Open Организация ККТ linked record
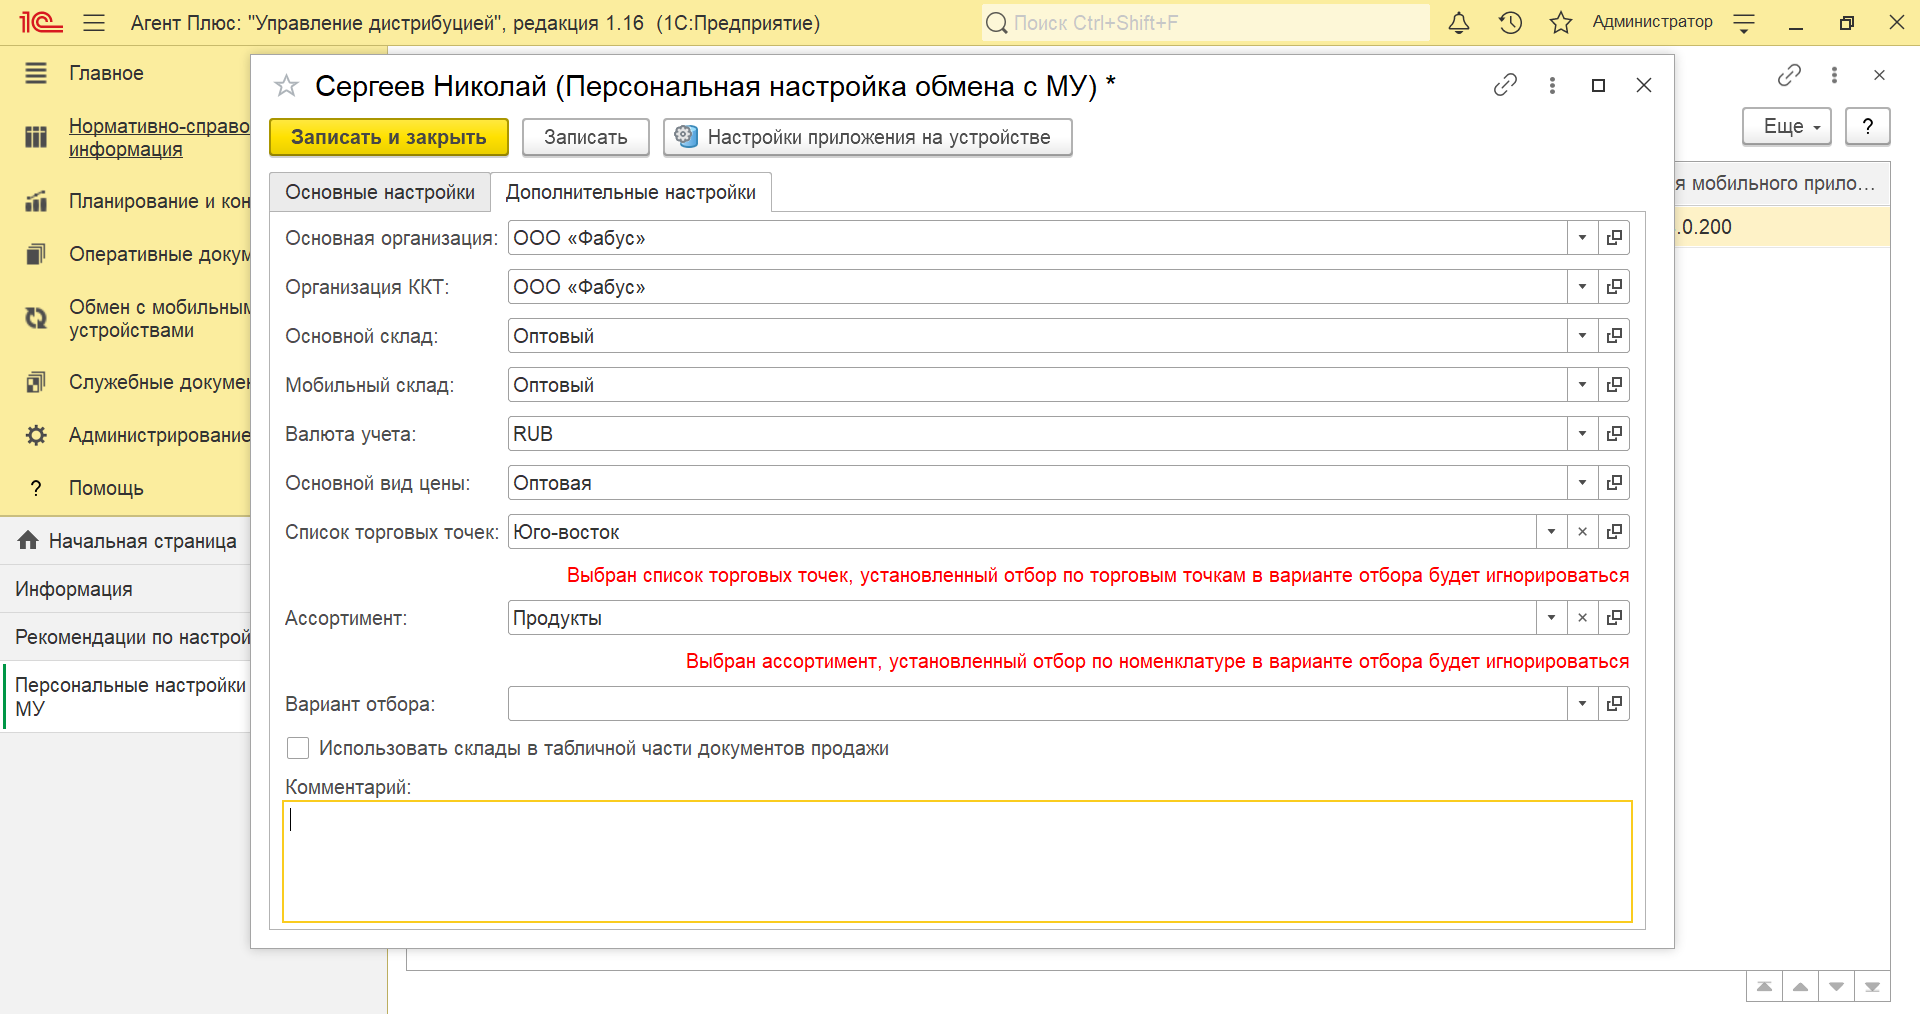 pos(1614,287)
